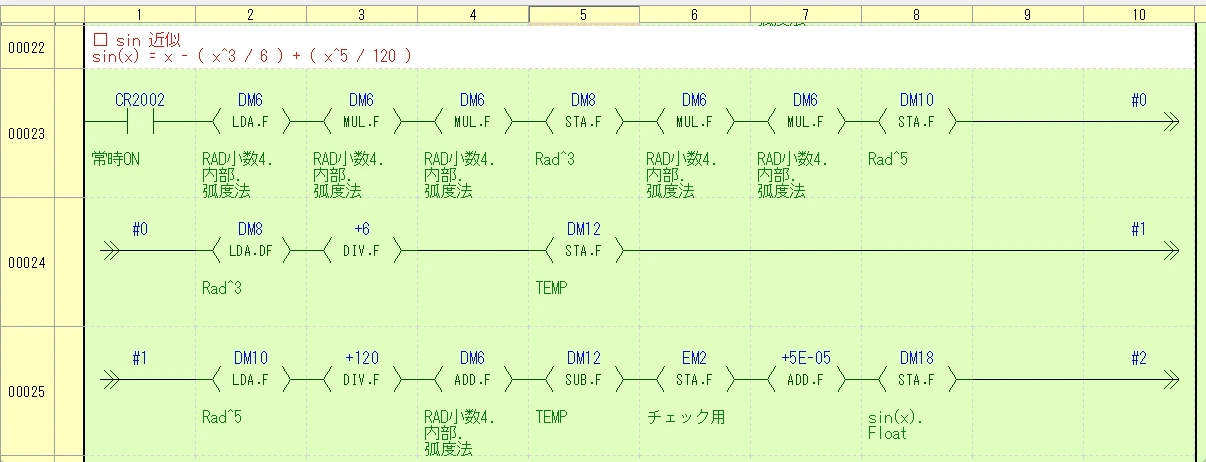Click column header 10

click(1138, 14)
